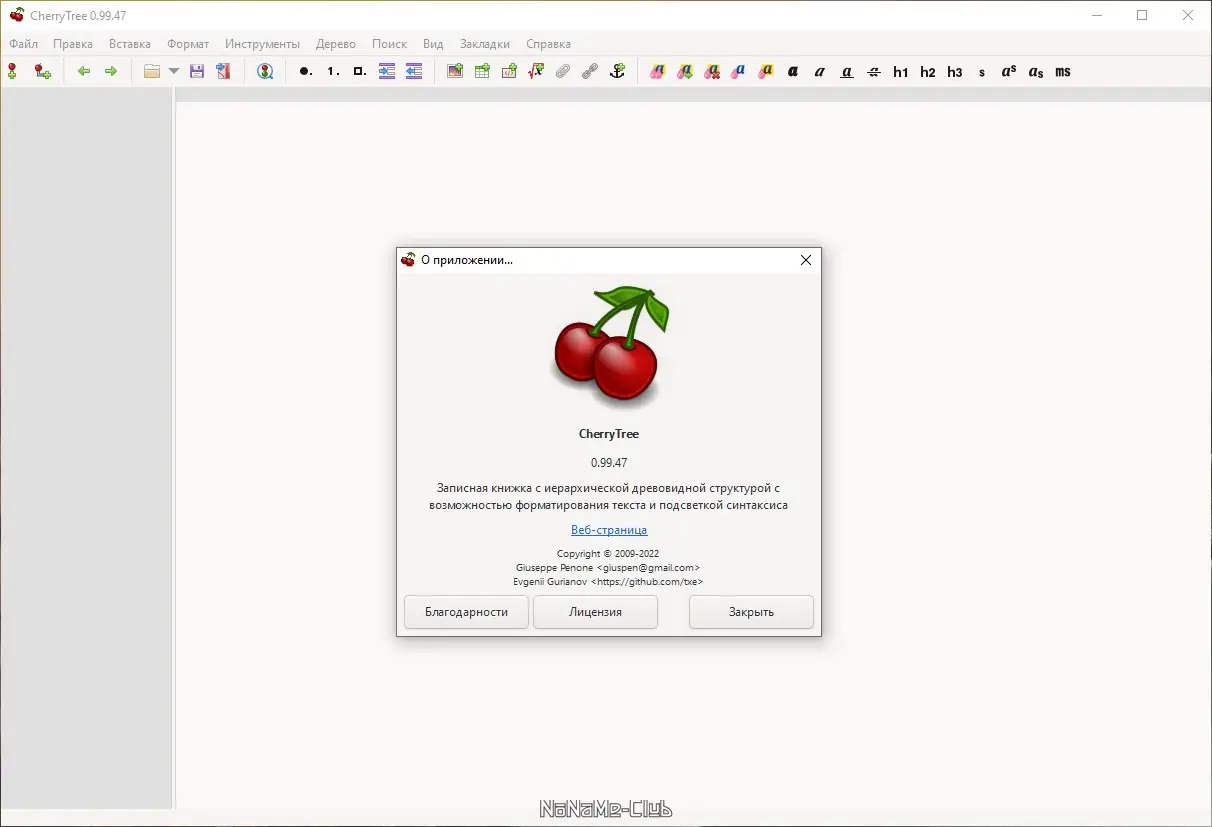Toggle underline text formatting
This screenshot has height=827, width=1212.
(847, 72)
